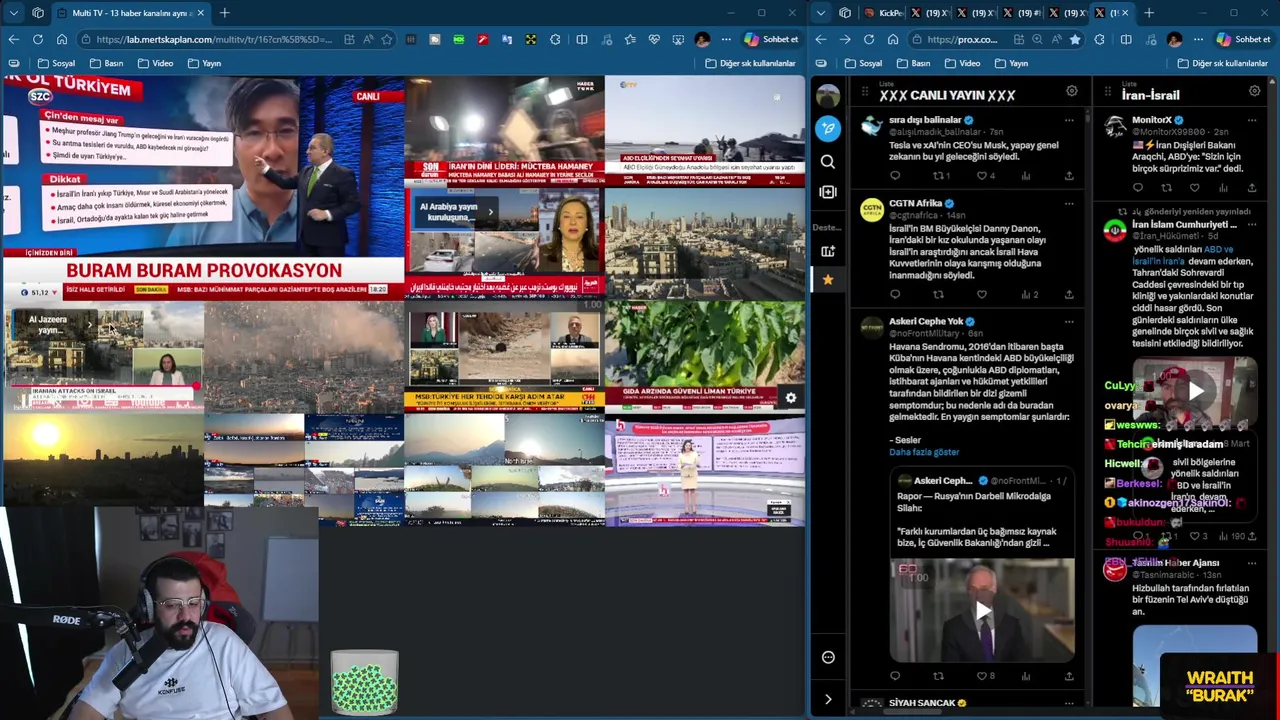1280x720 pixels.
Task: Open settings for the İran-İsrail column
Action: [x=1254, y=92]
